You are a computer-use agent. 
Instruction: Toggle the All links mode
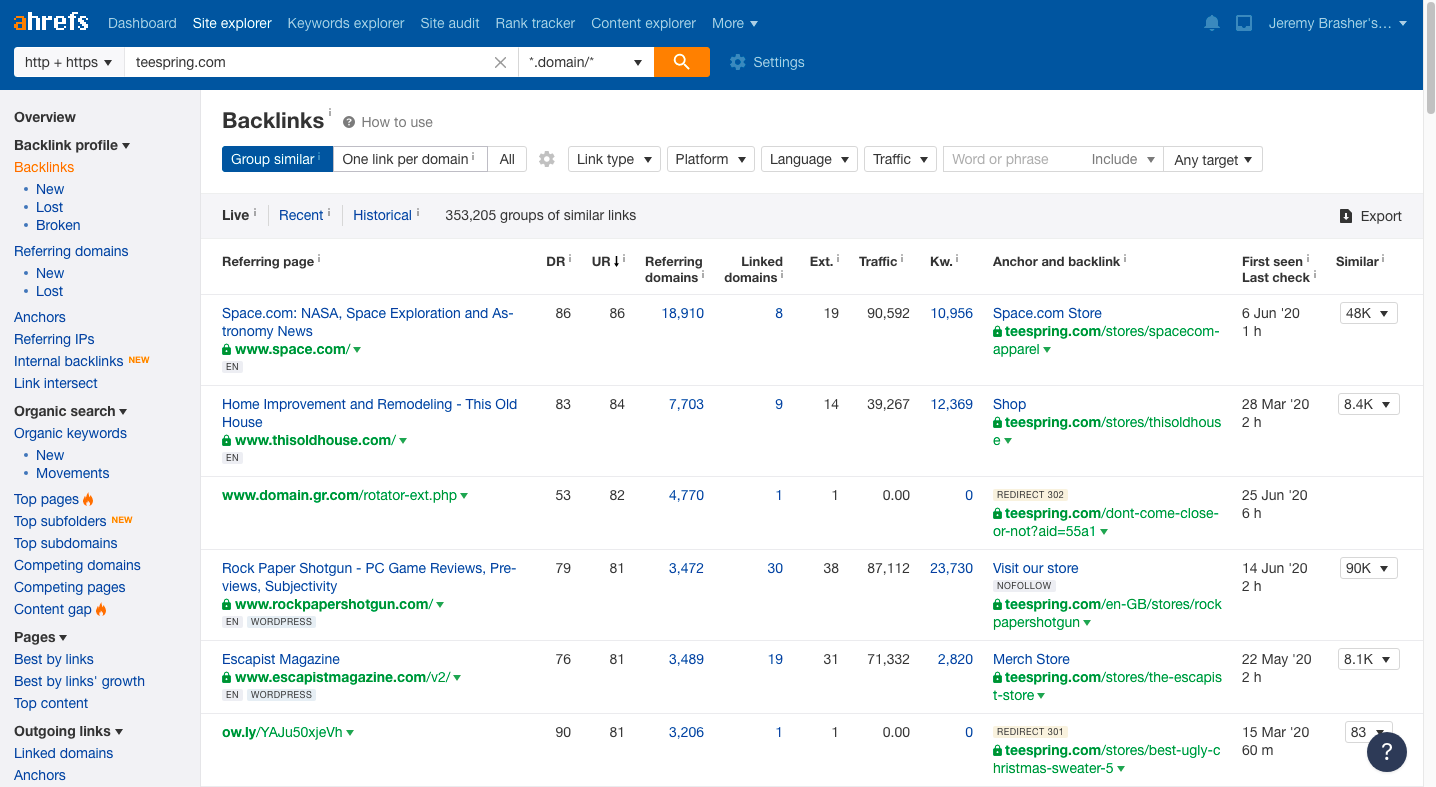[x=507, y=159]
